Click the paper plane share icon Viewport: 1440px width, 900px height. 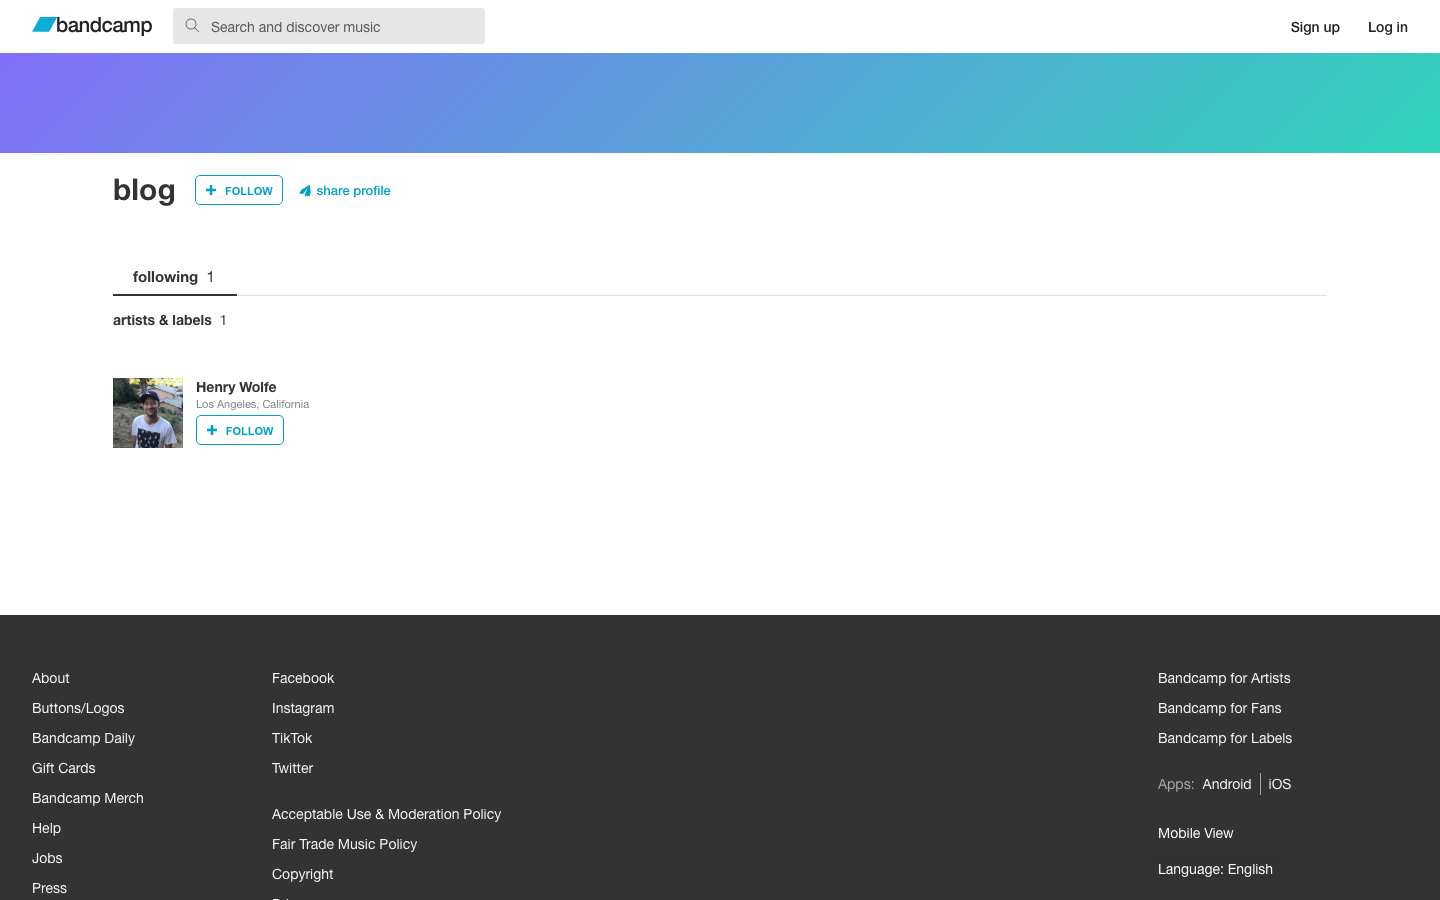pos(305,191)
